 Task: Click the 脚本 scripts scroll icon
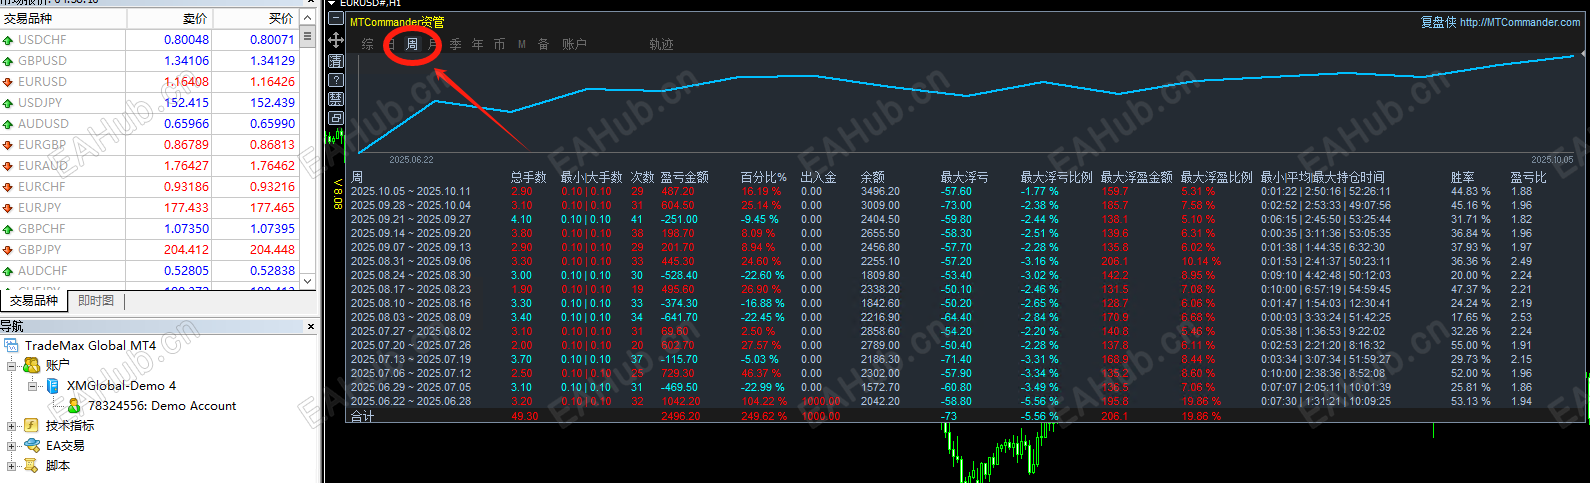pos(32,465)
